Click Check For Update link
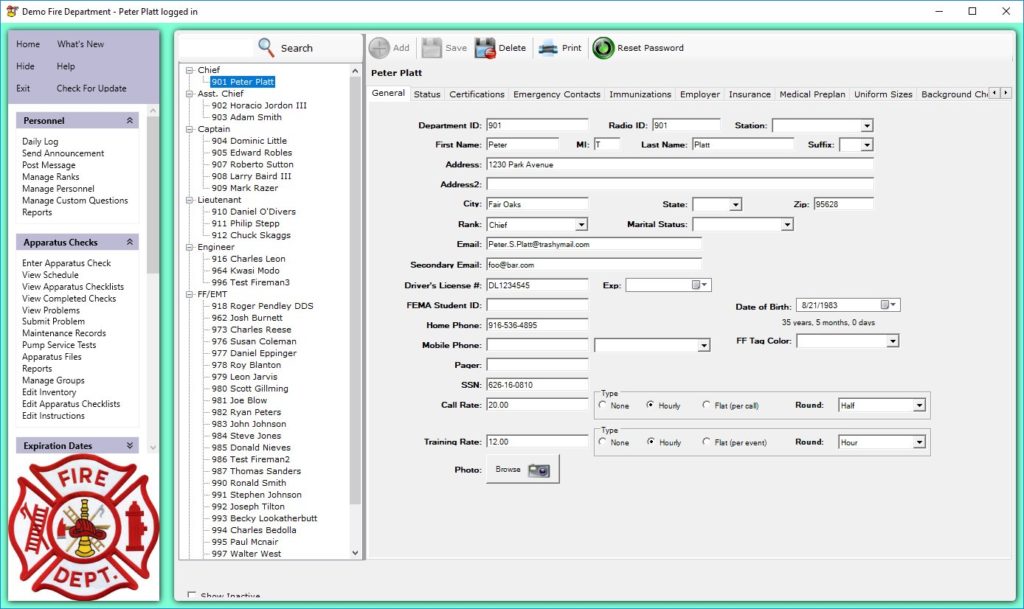This screenshot has height=609, width=1024. tap(91, 88)
